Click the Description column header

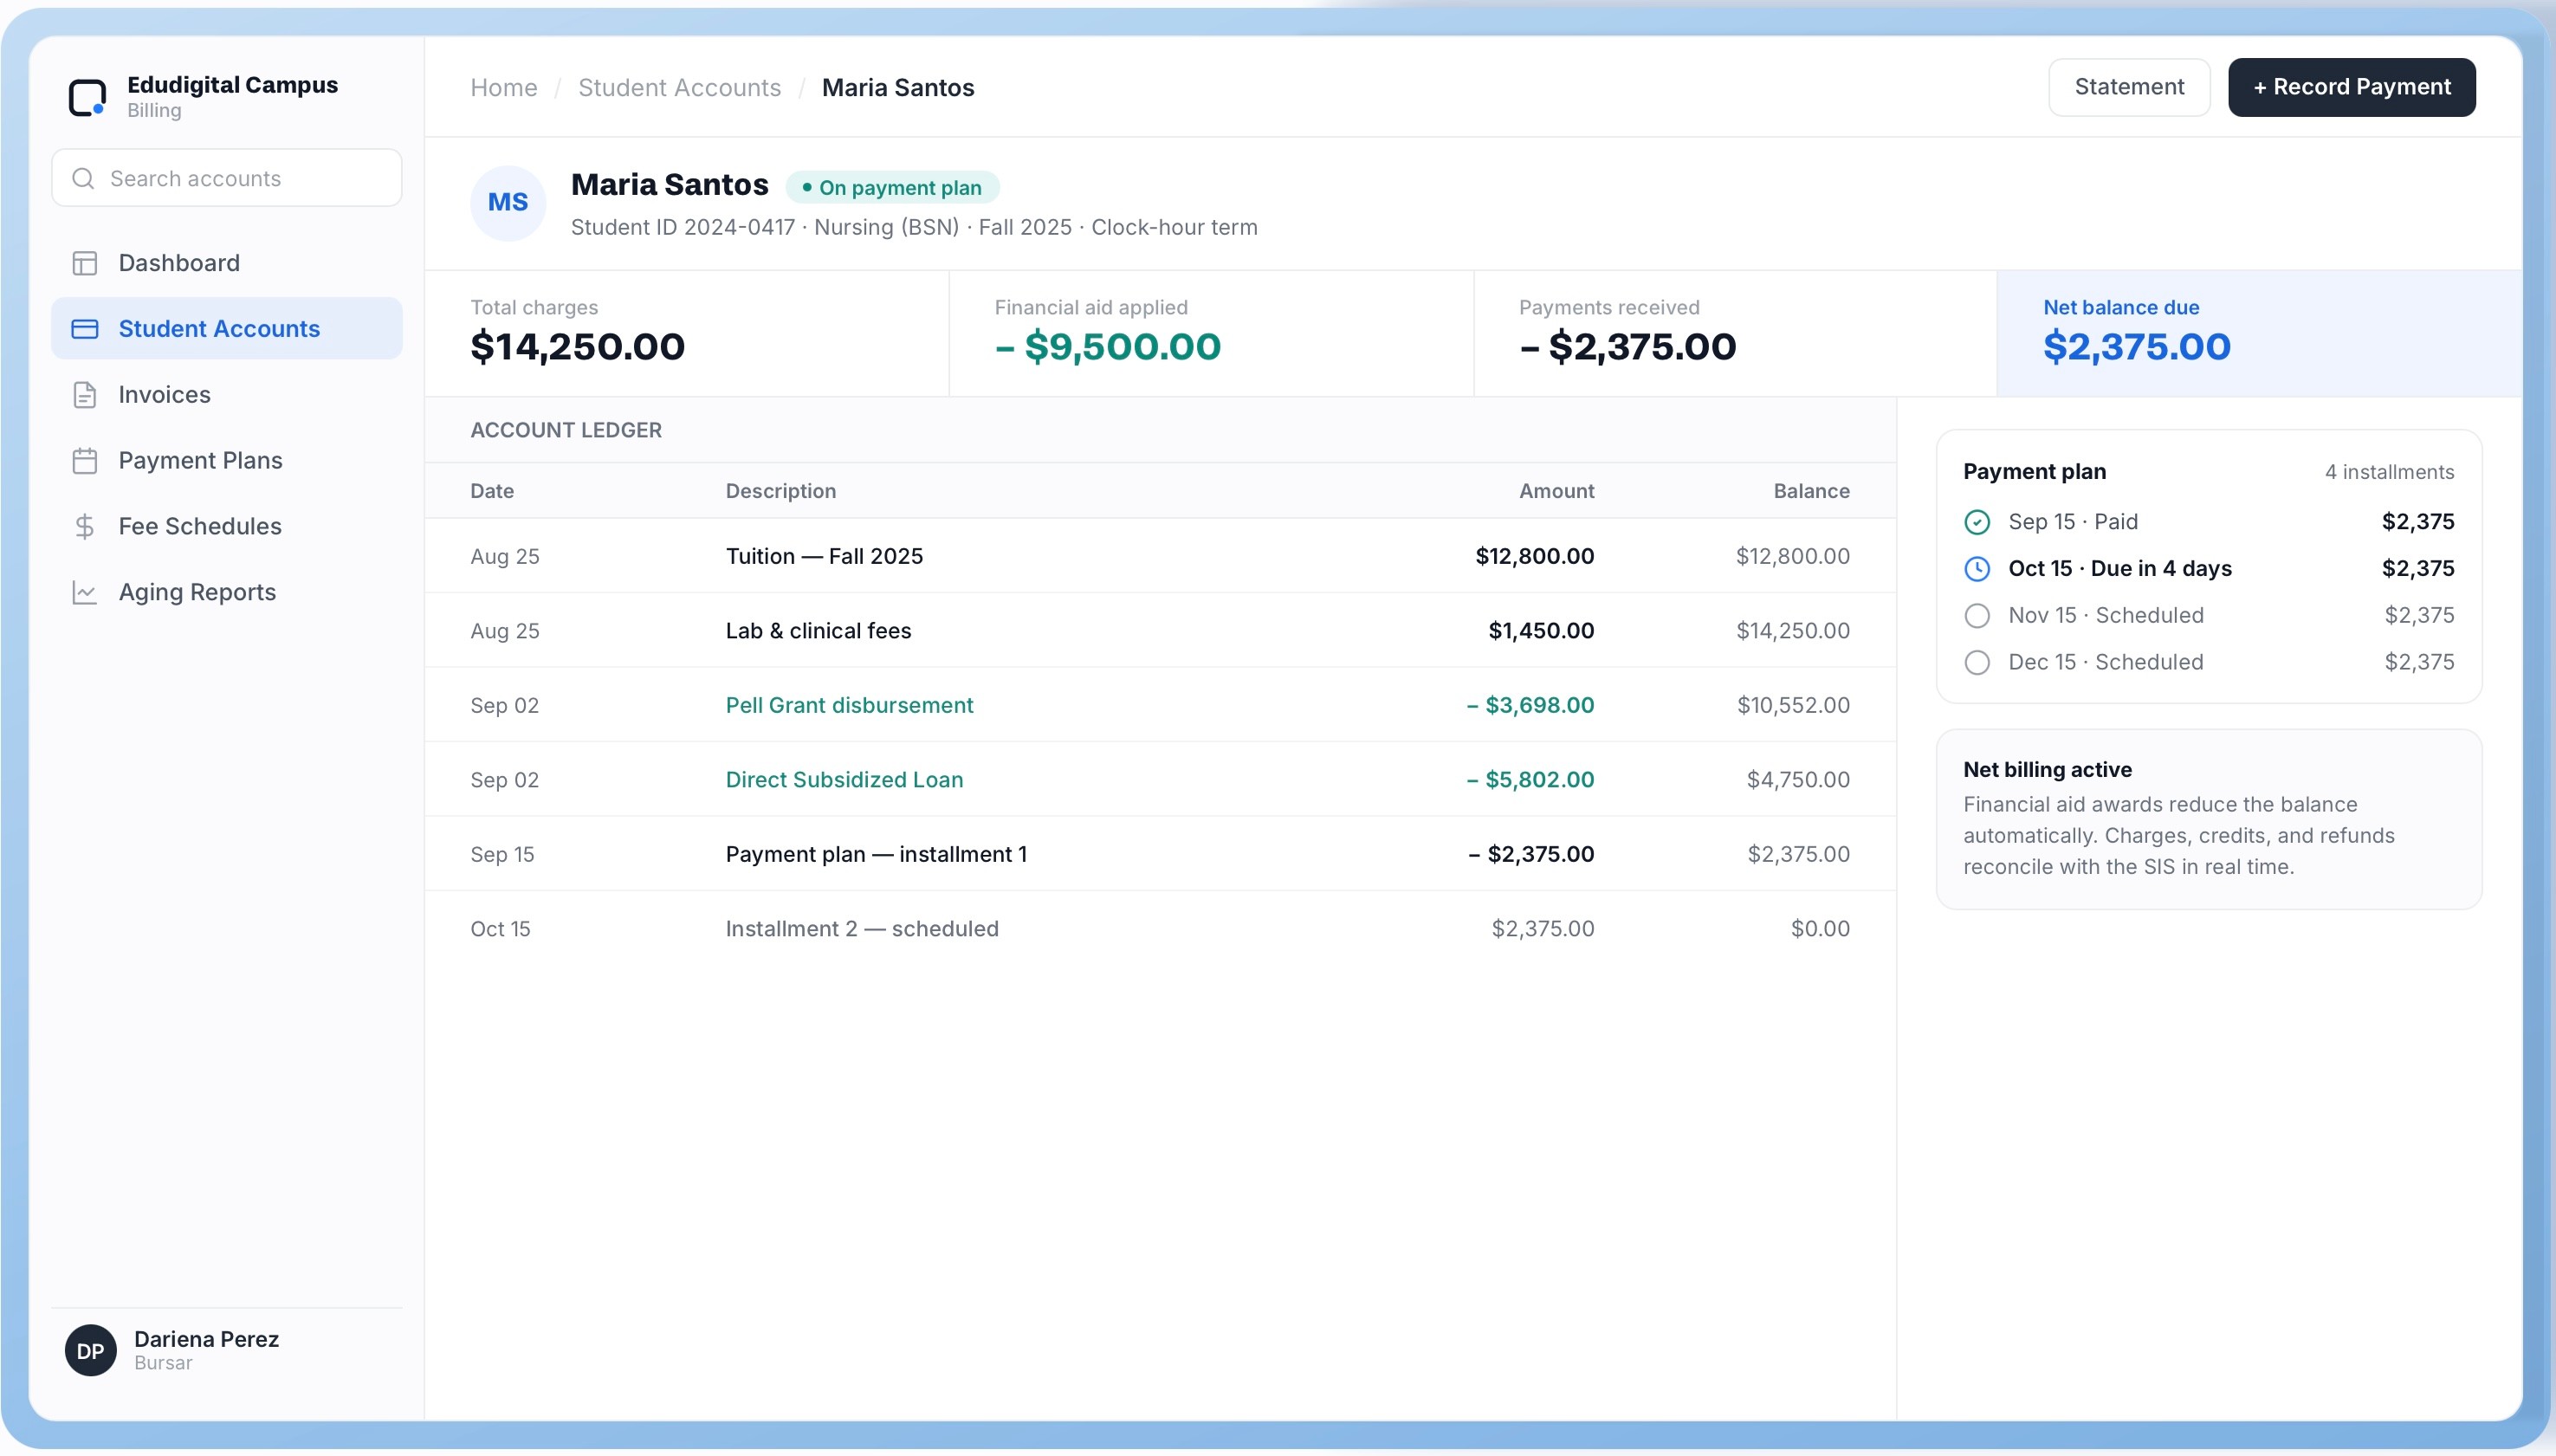click(781, 491)
